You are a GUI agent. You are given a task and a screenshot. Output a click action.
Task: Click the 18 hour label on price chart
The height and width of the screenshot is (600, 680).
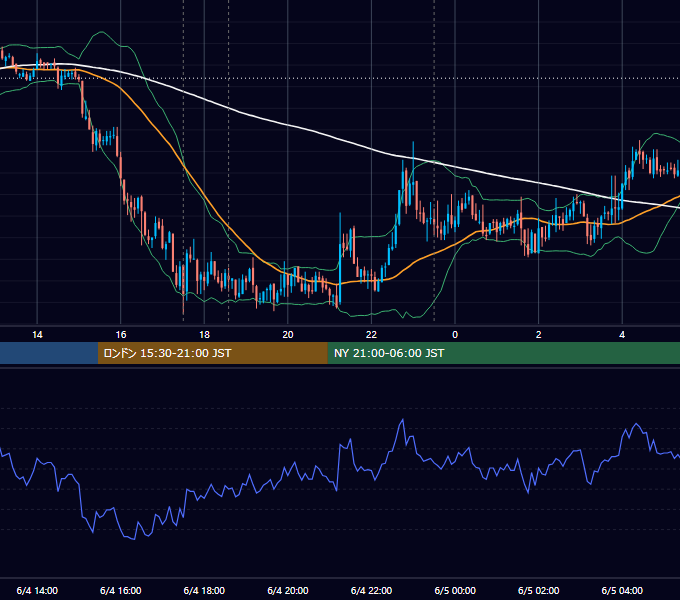204,335
